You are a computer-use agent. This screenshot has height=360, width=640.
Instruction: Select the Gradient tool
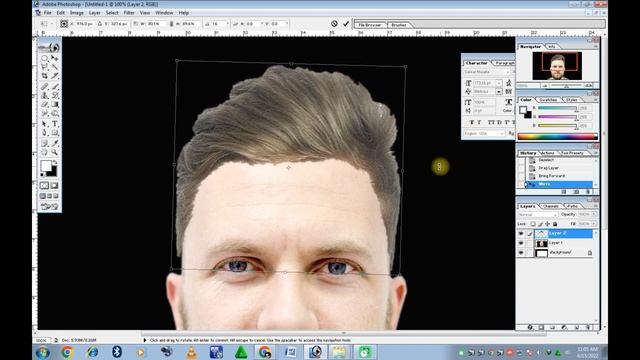pyautogui.click(x=55, y=104)
